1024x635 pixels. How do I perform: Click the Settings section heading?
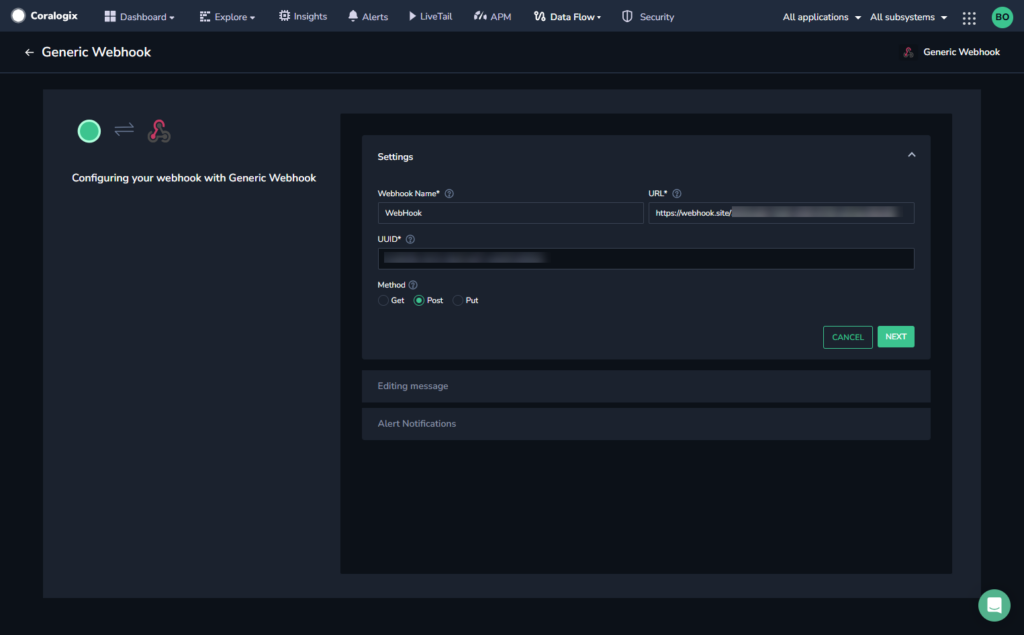click(x=395, y=157)
